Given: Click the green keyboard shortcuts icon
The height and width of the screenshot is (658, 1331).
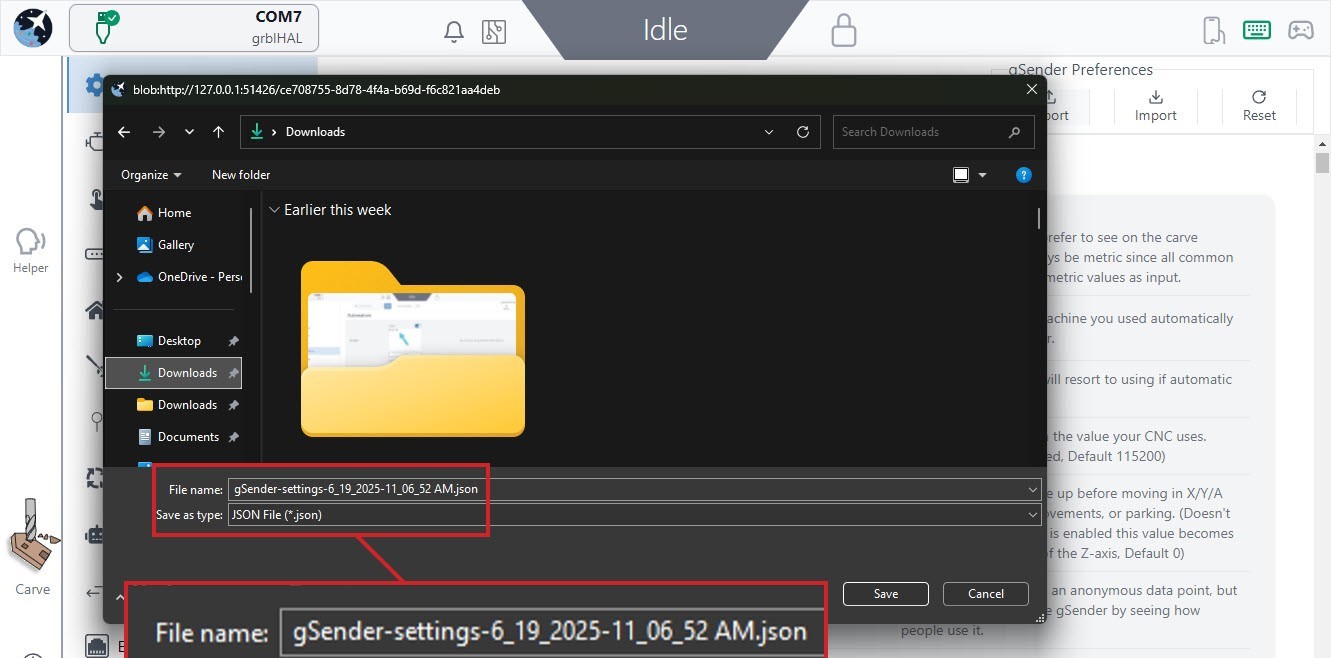Looking at the screenshot, I should (x=1256, y=30).
